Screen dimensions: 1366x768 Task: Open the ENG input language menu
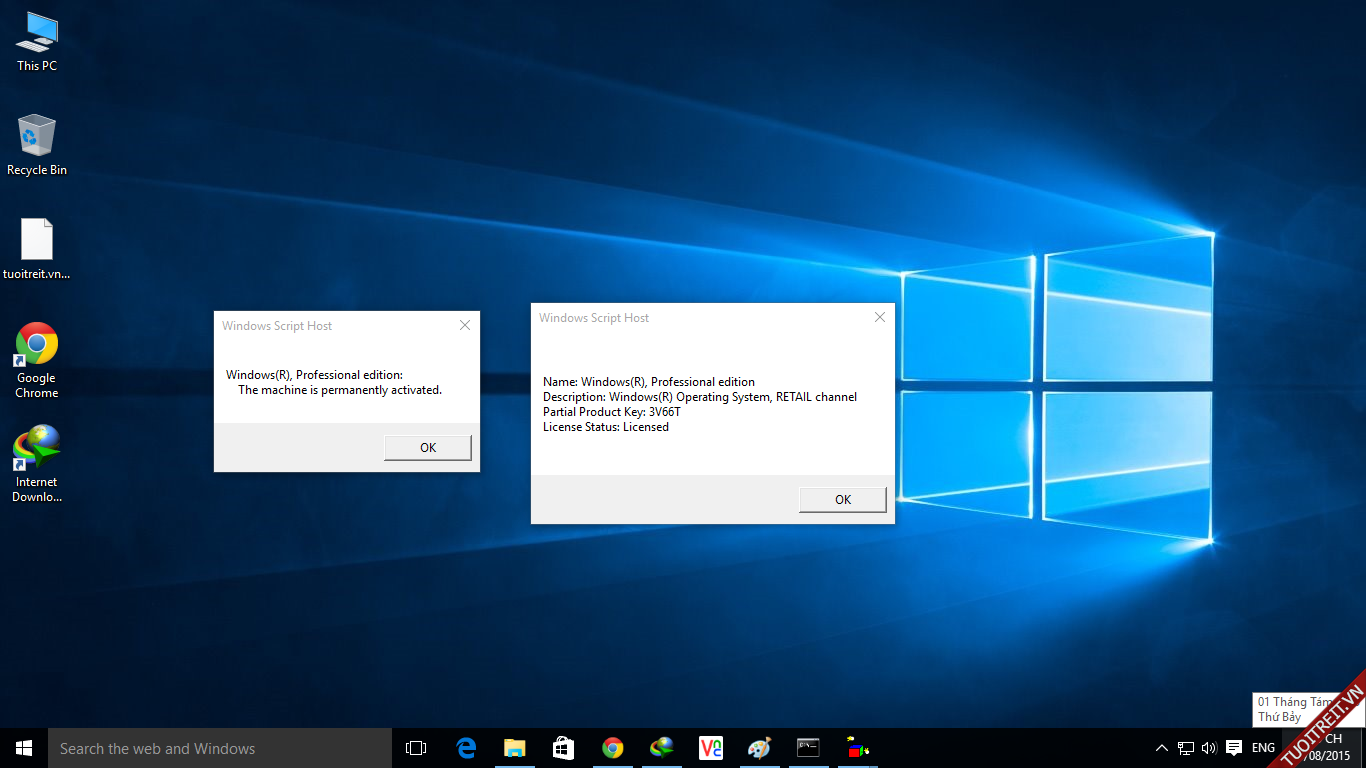pyautogui.click(x=1263, y=748)
